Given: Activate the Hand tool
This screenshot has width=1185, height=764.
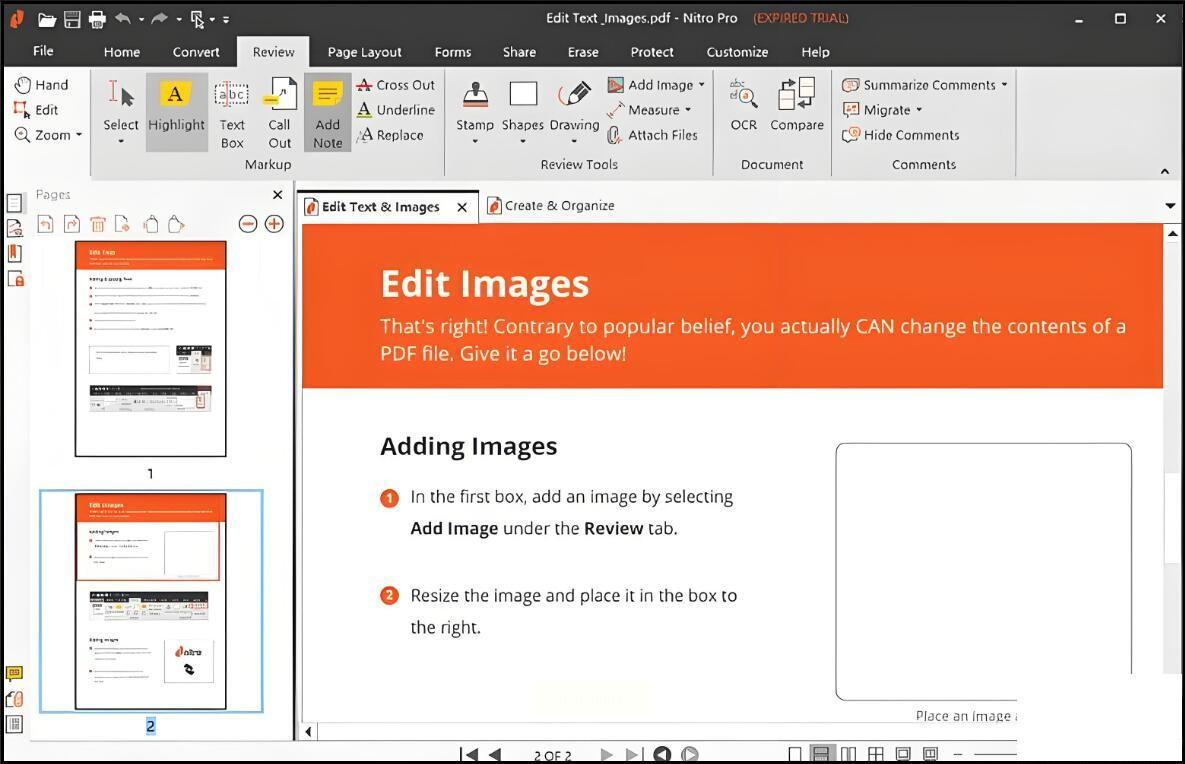Looking at the screenshot, I should [42, 85].
